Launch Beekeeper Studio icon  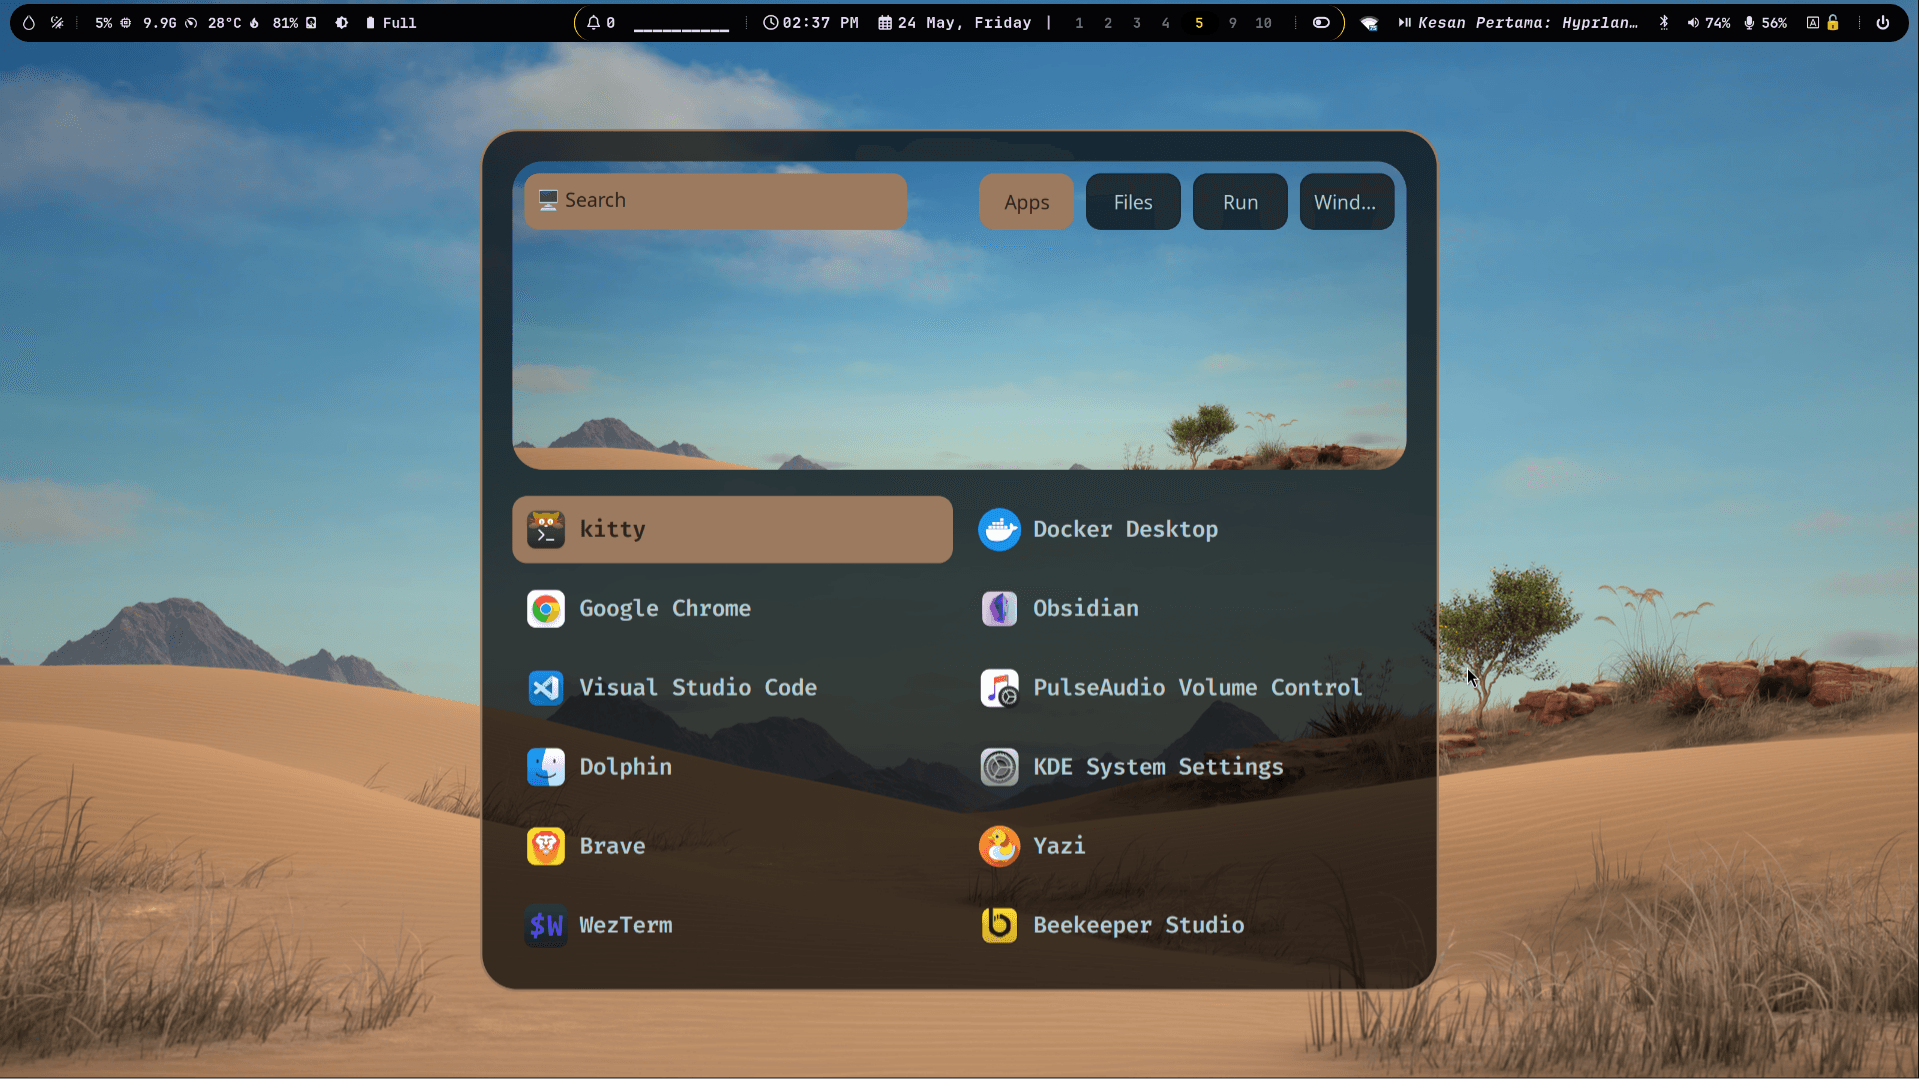pos(999,926)
